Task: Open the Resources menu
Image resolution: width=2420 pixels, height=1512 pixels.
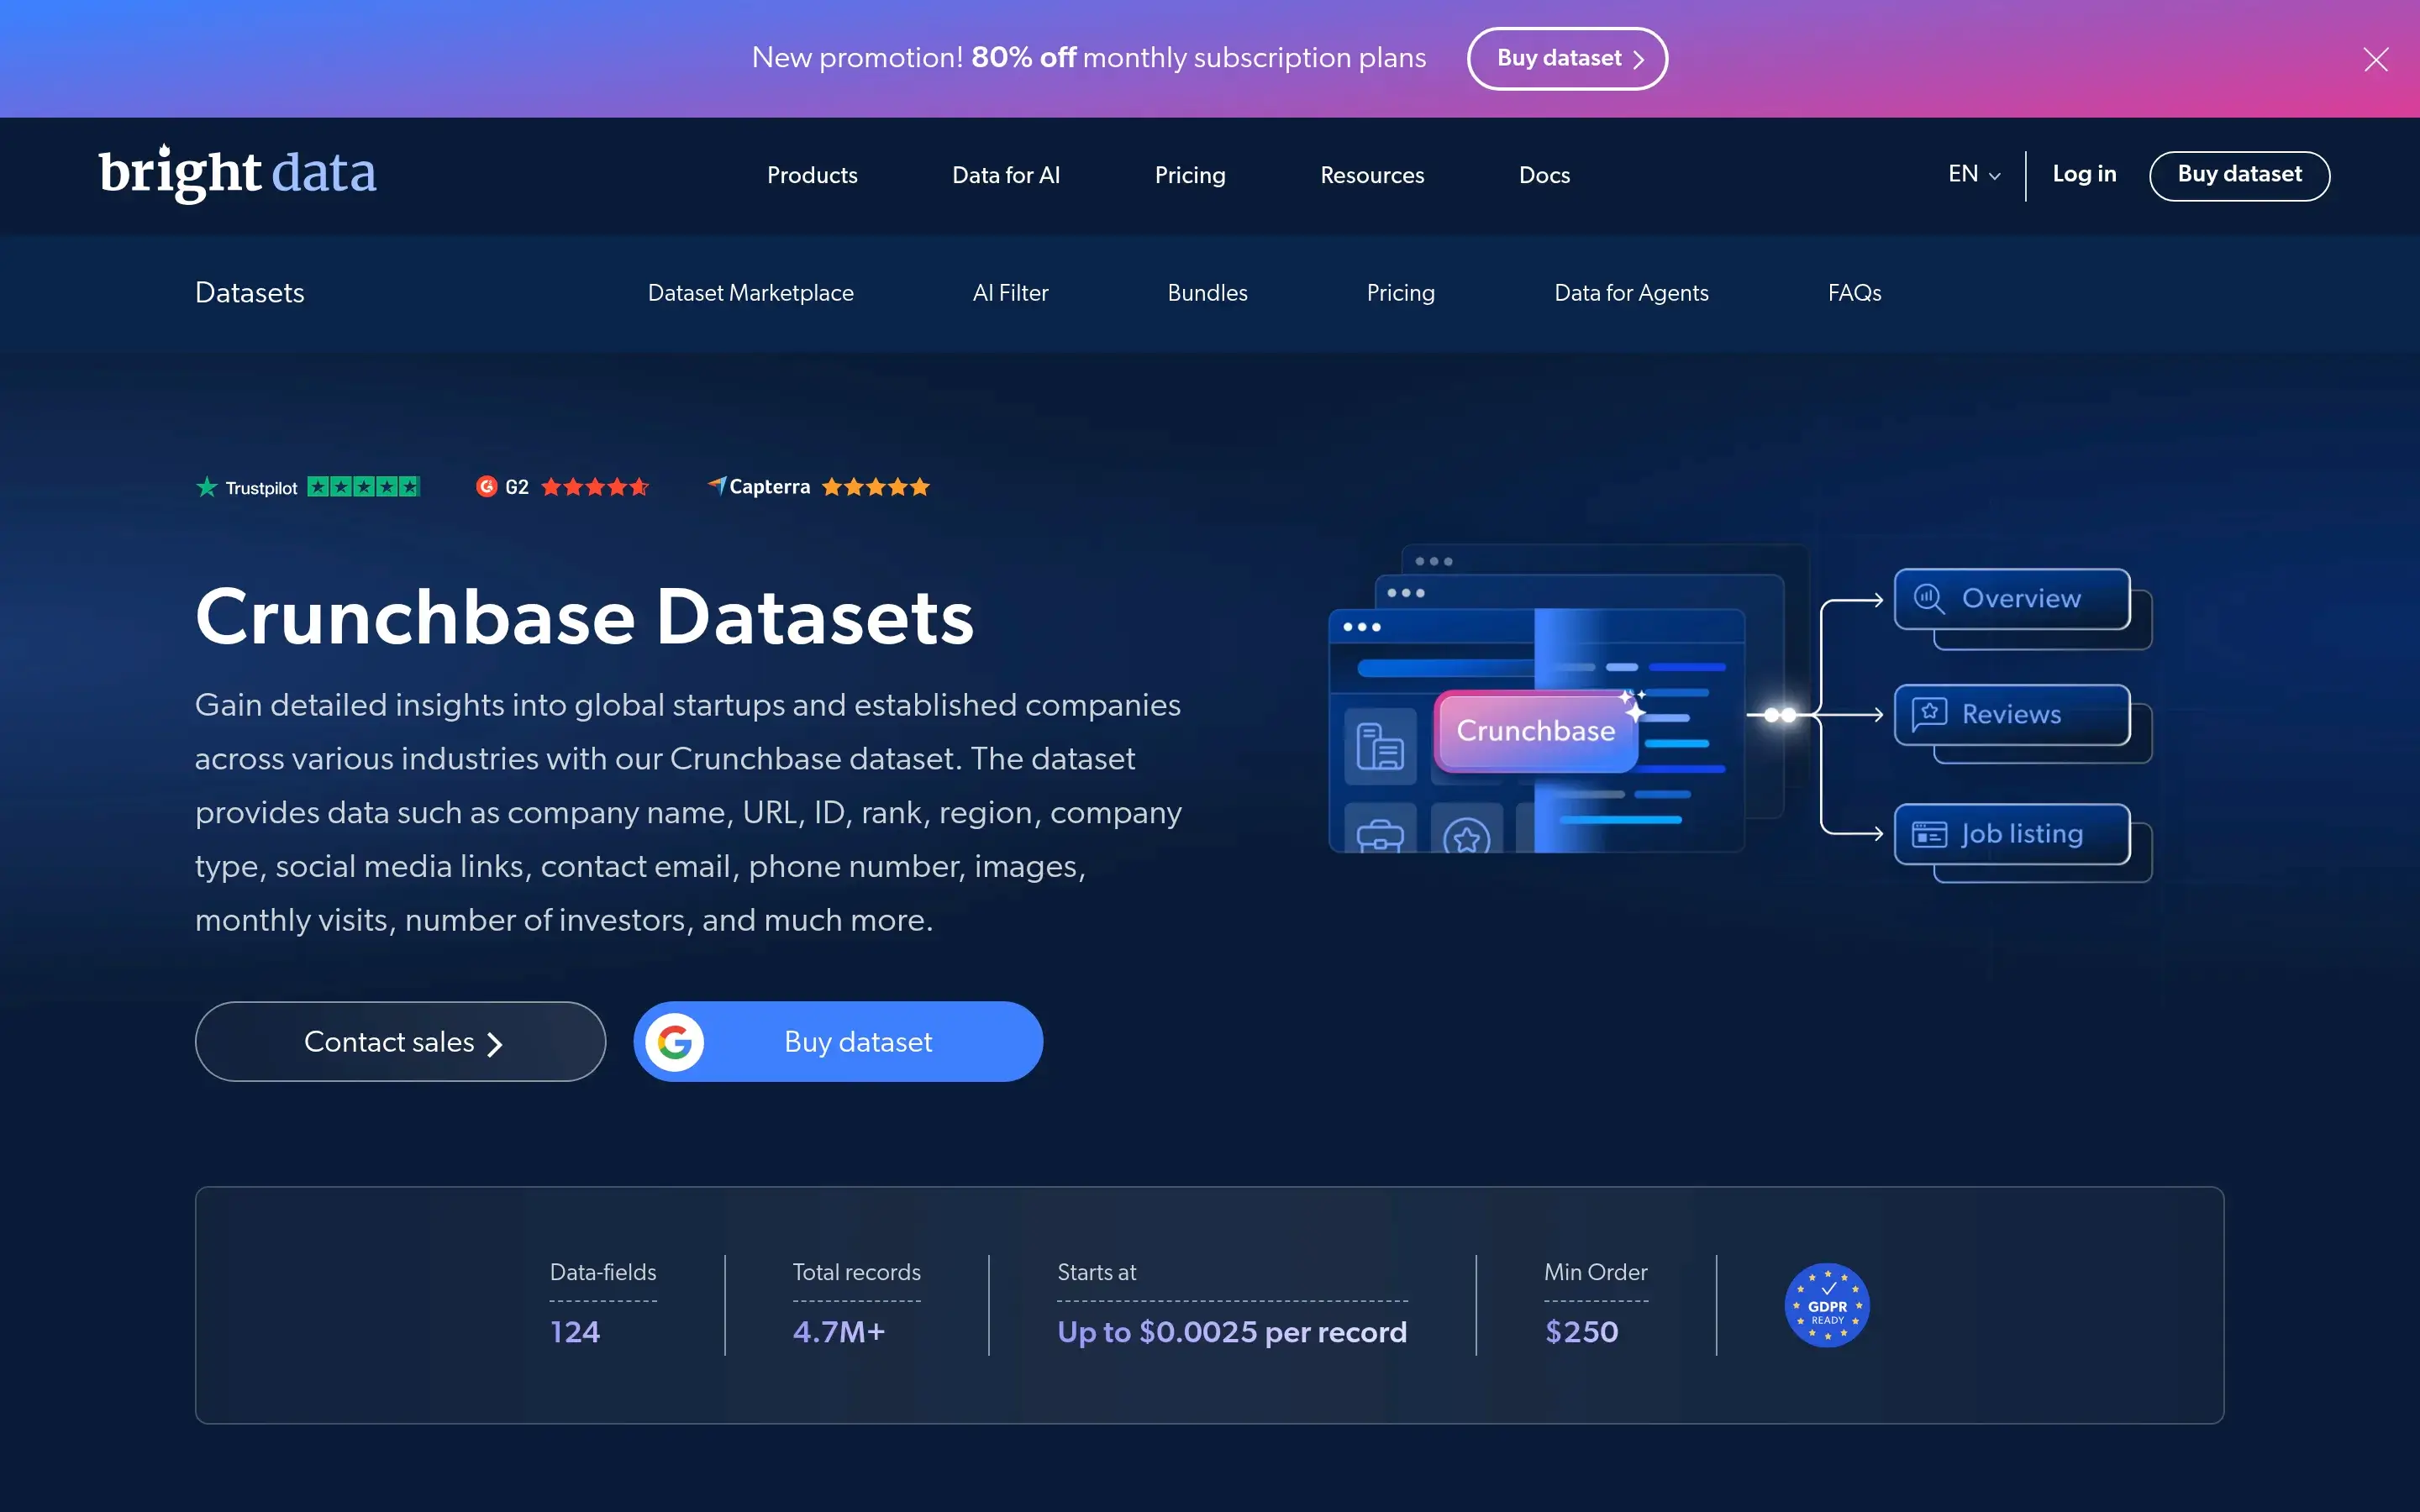Action: (1372, 175)
